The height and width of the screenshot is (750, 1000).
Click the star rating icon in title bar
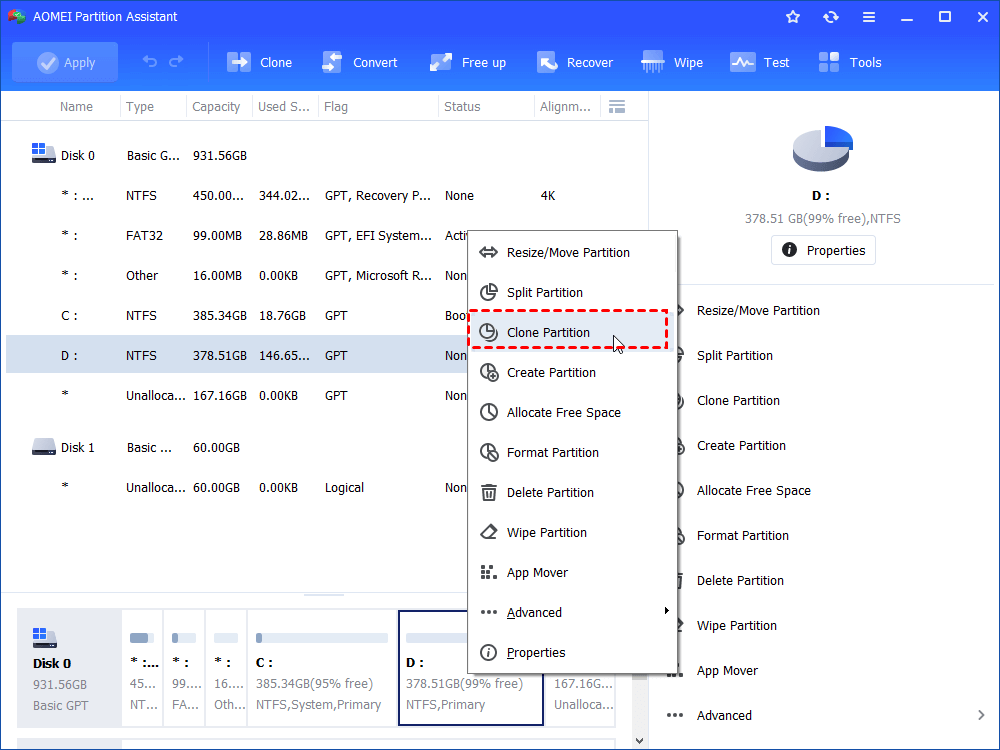coord(792,16)
